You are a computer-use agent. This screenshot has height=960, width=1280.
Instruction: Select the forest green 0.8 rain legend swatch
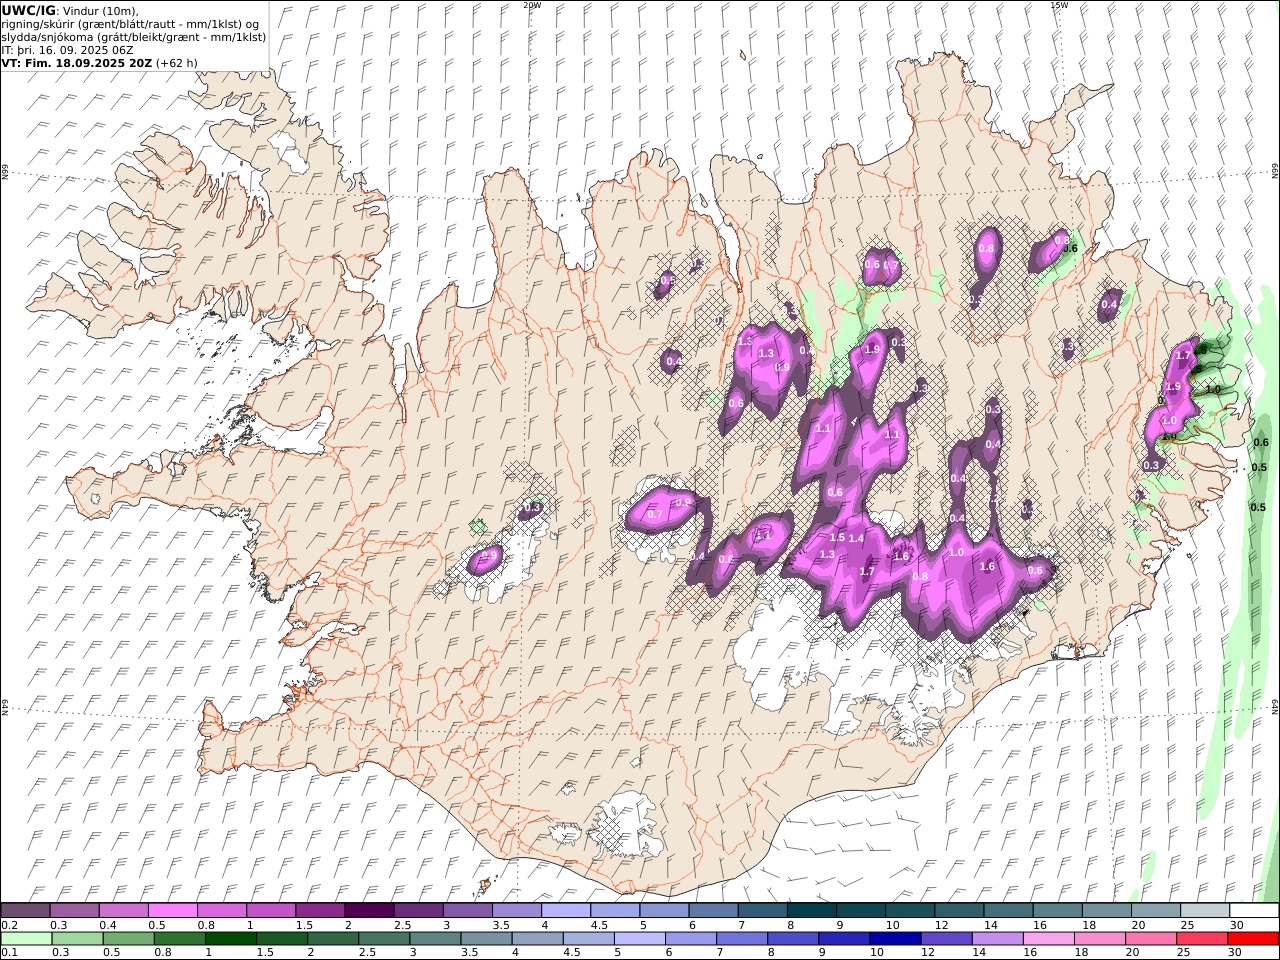pyautogui.click(x=179, y=939)
